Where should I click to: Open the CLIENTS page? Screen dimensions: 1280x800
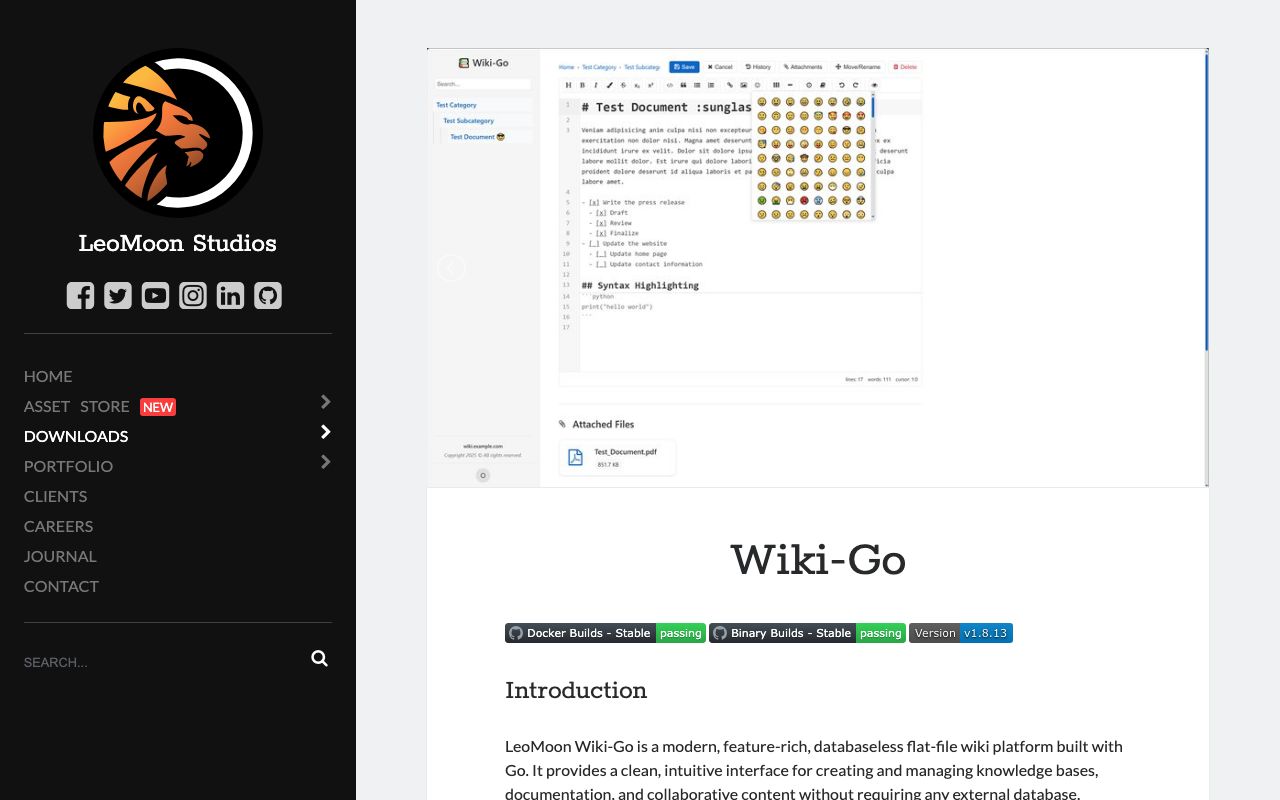(55, 496)
